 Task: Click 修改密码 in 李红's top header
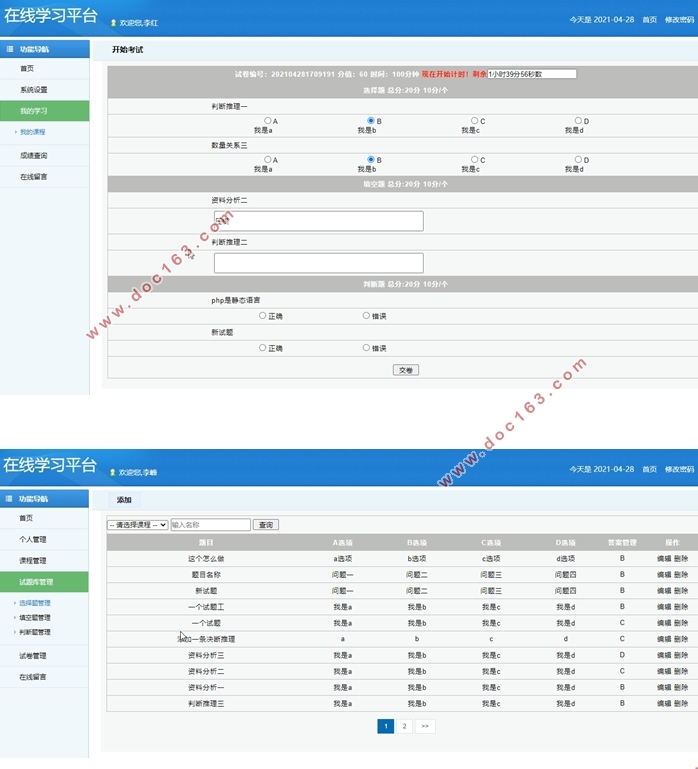click(x=679, y=20)
